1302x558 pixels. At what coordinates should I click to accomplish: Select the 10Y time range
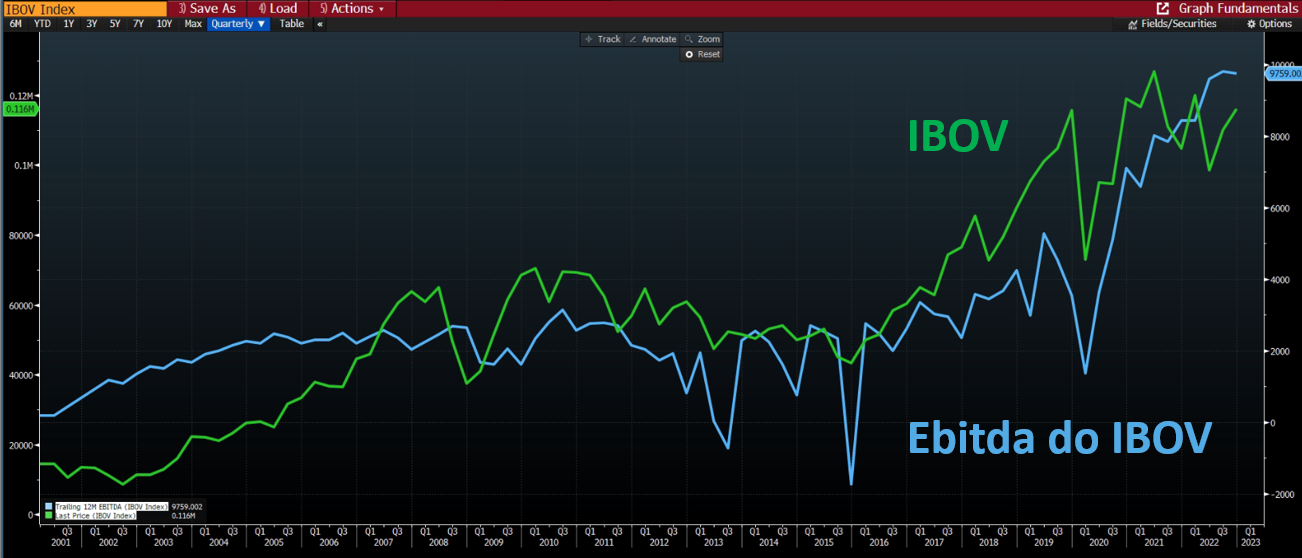coord(164,24)
